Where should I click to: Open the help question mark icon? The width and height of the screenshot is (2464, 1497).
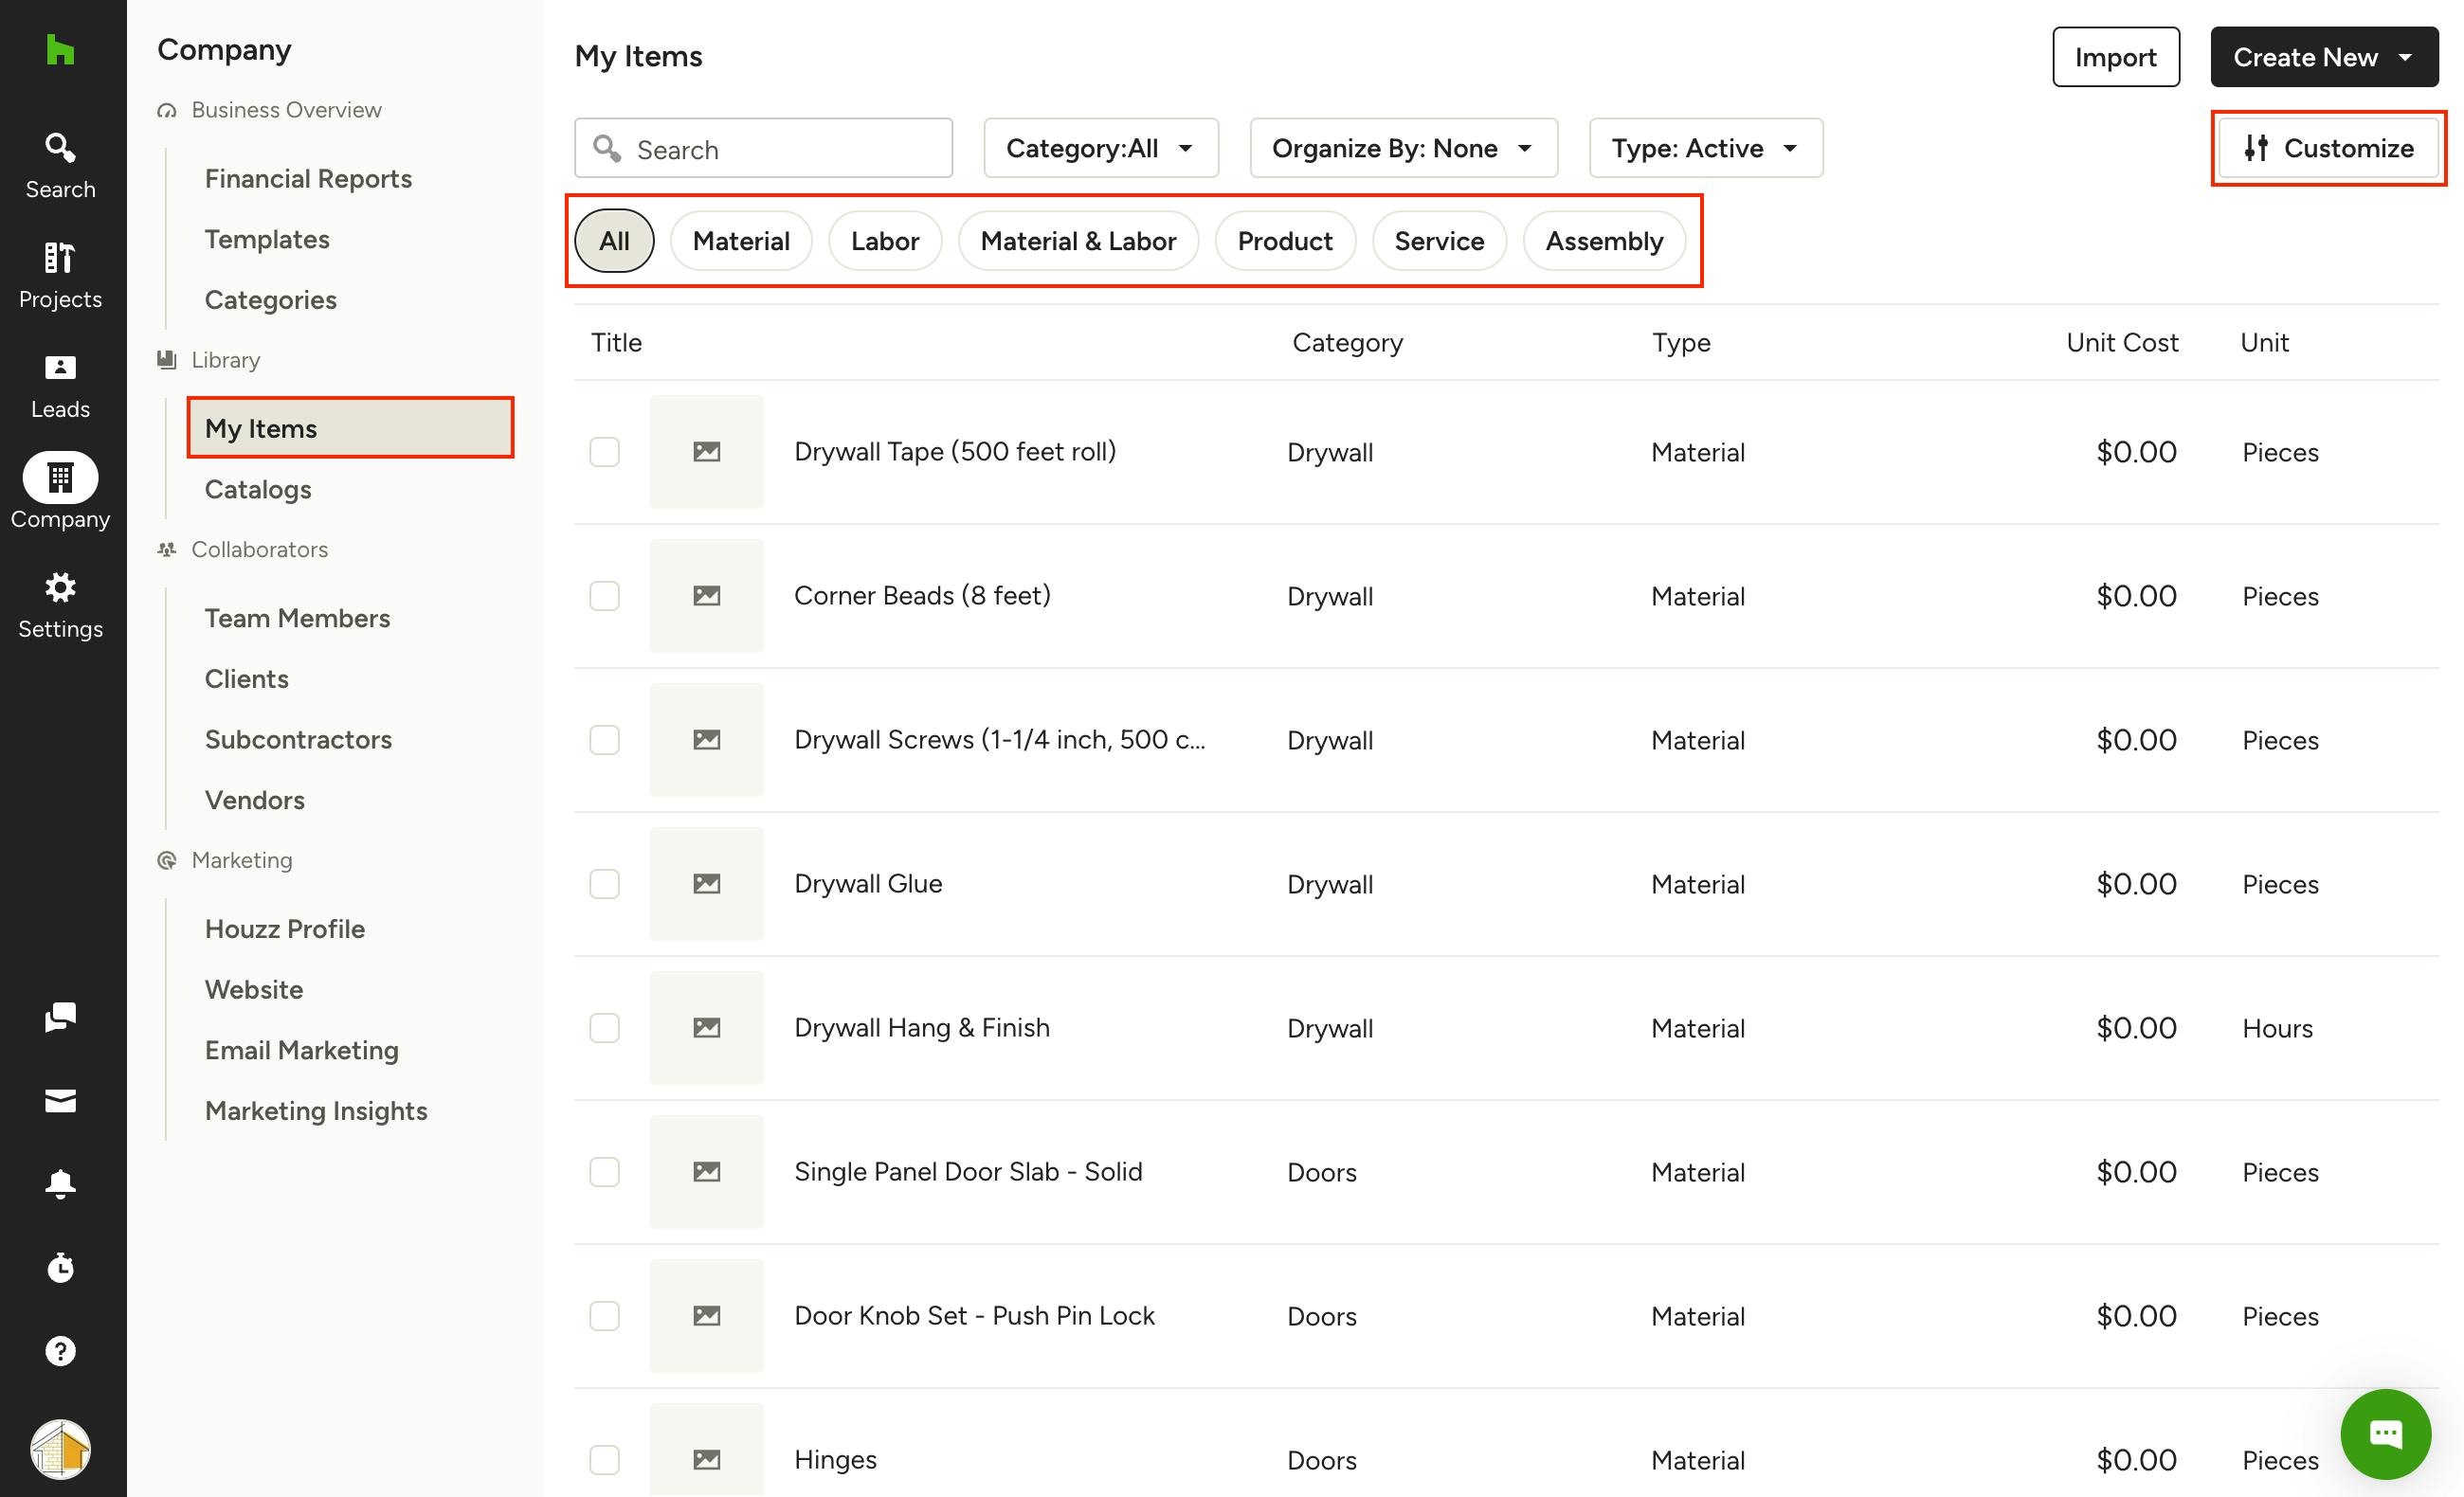[60, 1351]
